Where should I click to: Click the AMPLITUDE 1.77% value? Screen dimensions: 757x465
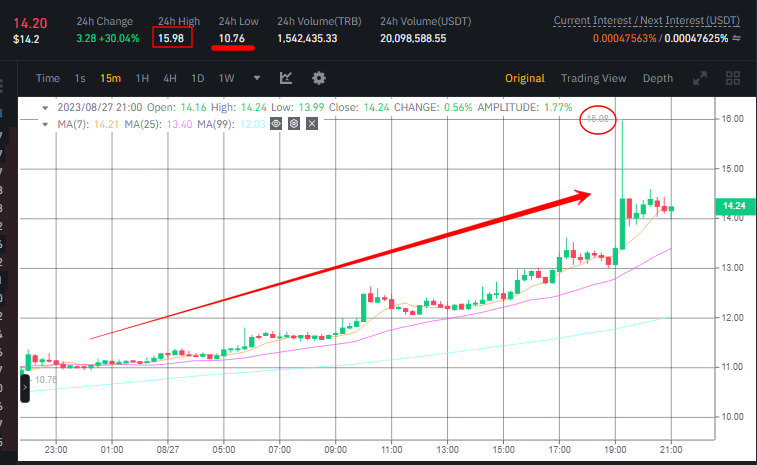coord(558,107)
